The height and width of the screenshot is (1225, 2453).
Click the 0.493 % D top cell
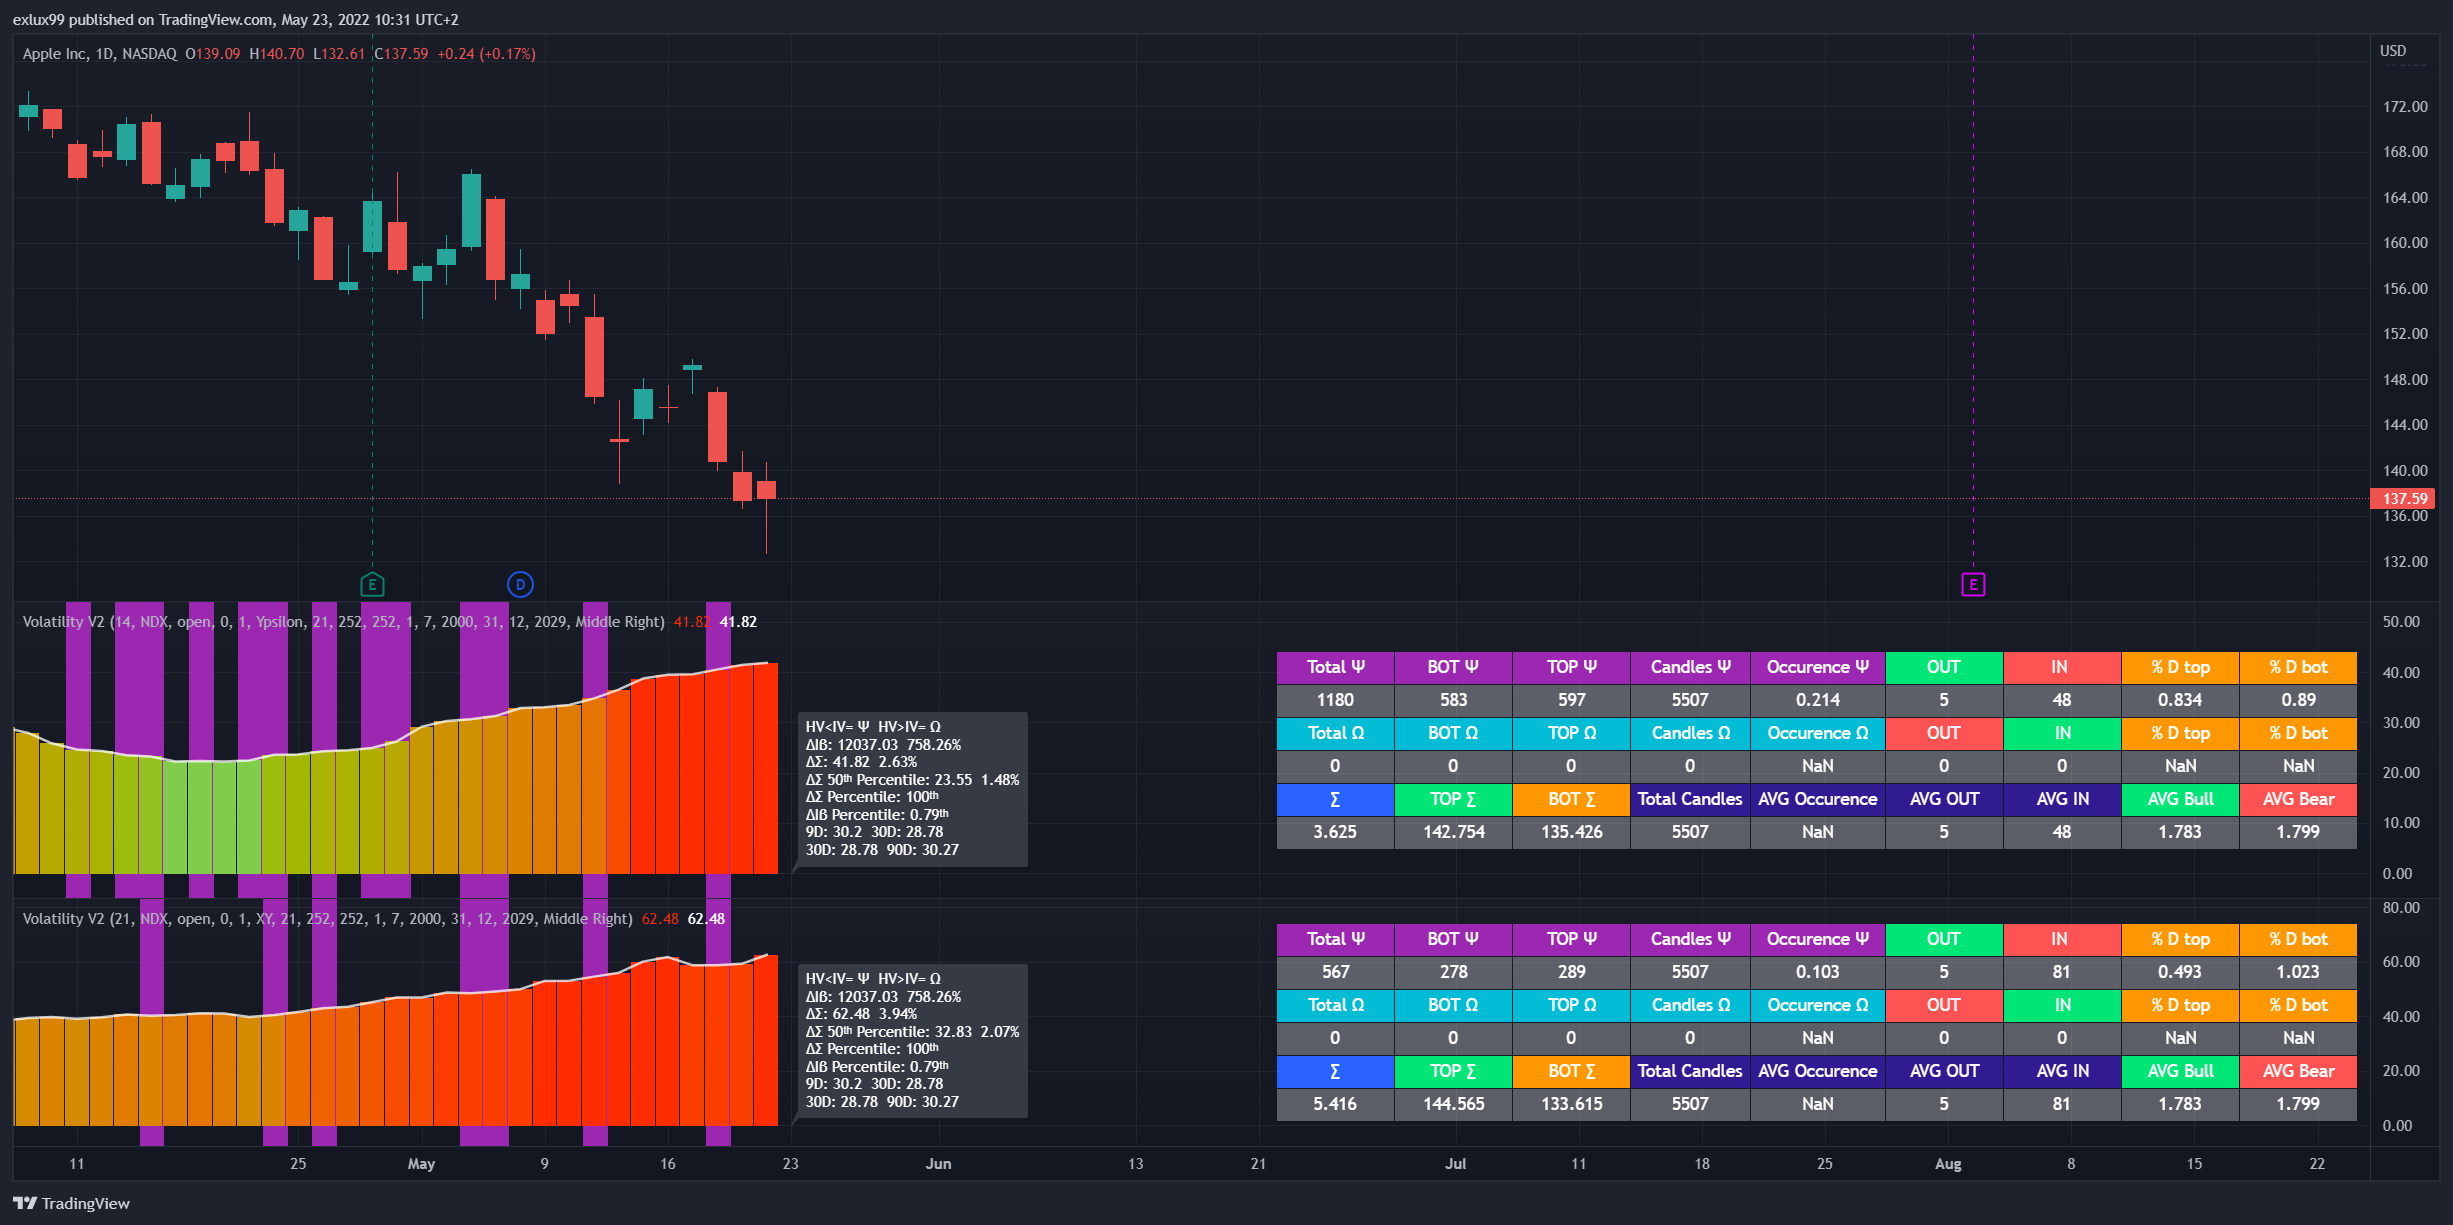pos(2180,972)
